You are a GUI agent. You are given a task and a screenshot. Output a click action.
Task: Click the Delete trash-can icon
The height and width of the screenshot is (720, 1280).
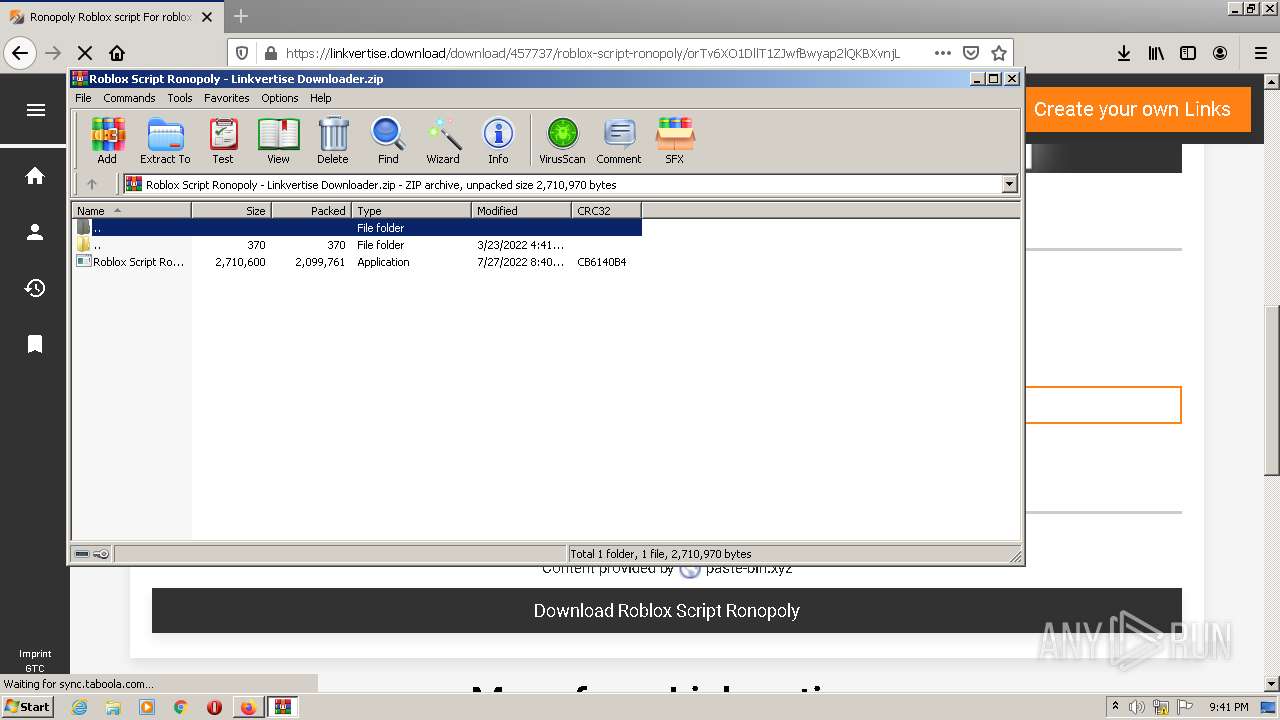(333, 140)
